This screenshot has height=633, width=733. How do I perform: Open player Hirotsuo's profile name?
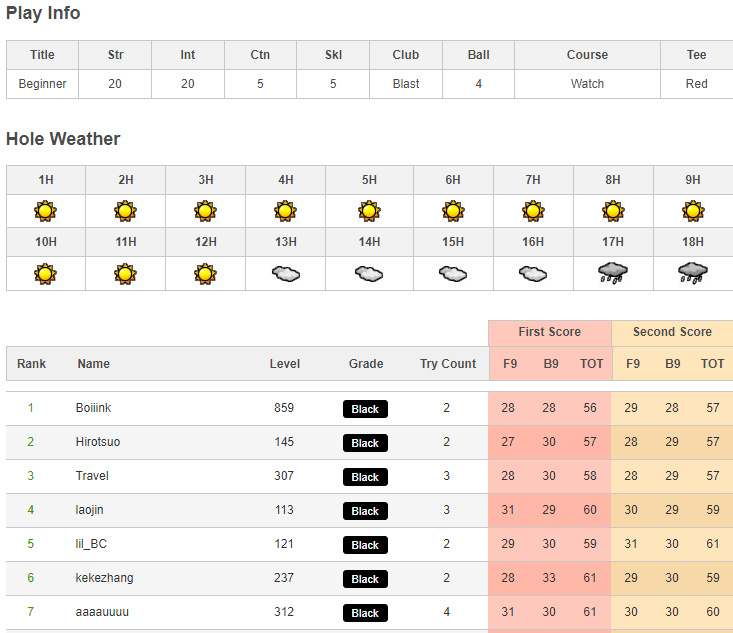click(97, 442)
